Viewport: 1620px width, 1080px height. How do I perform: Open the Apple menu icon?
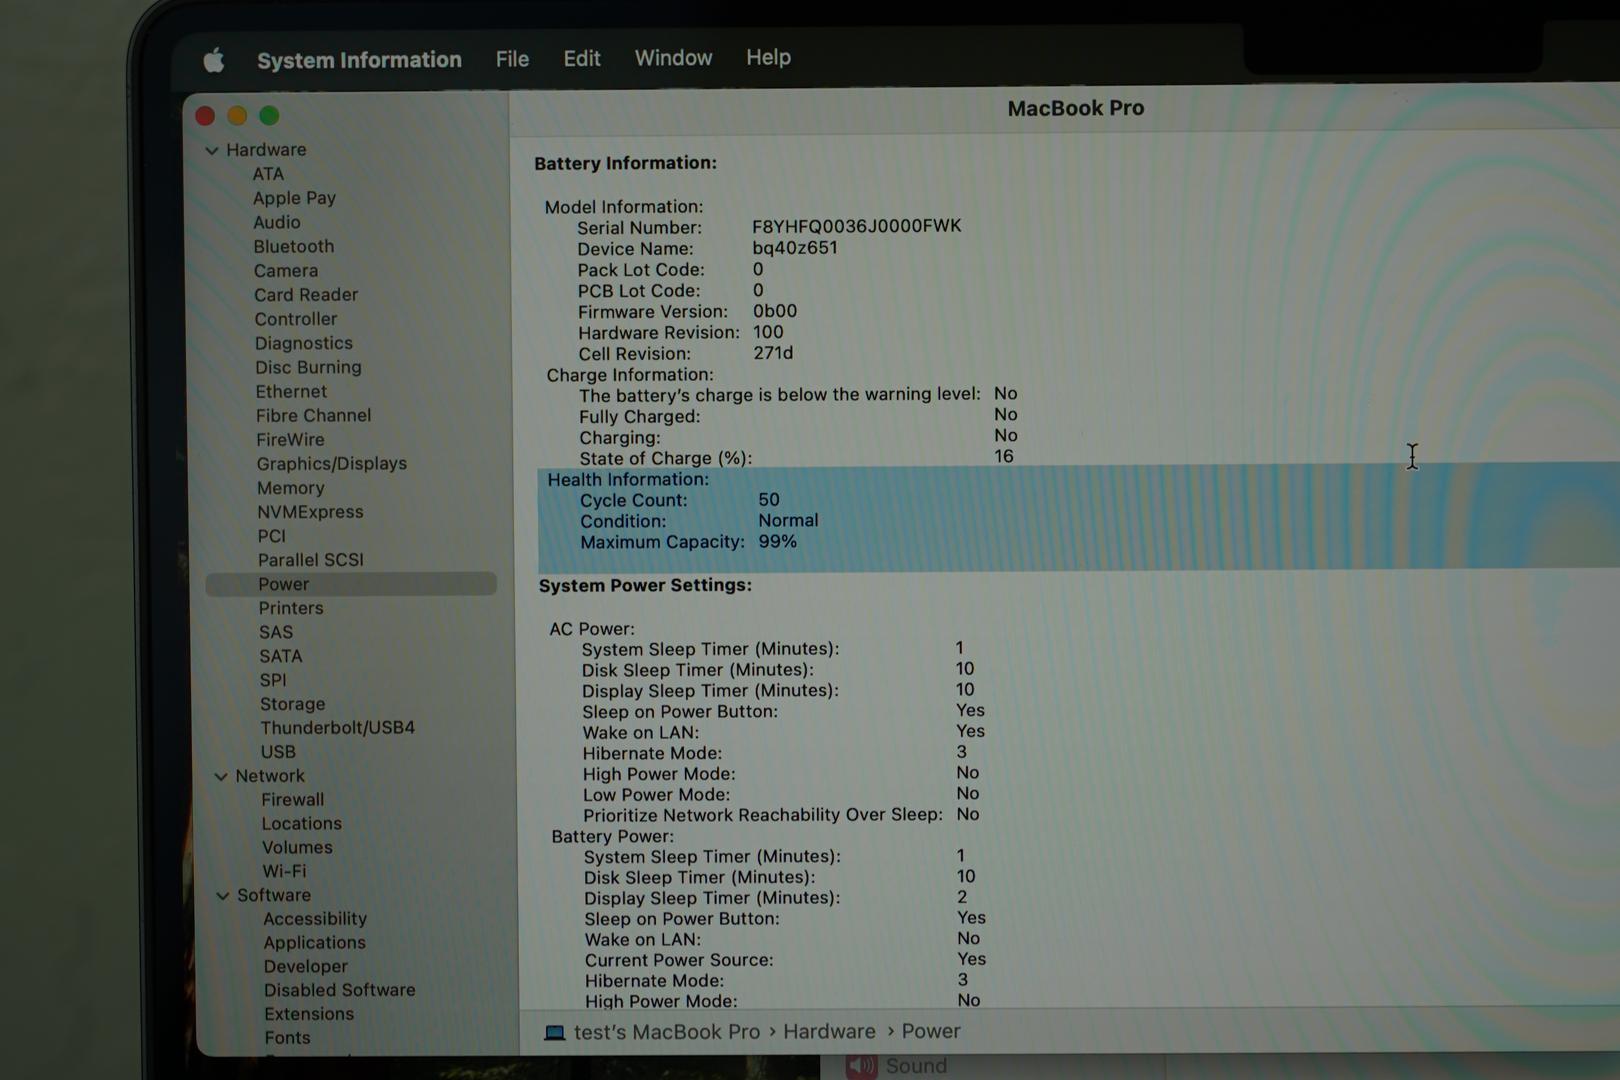click(213, 61)
